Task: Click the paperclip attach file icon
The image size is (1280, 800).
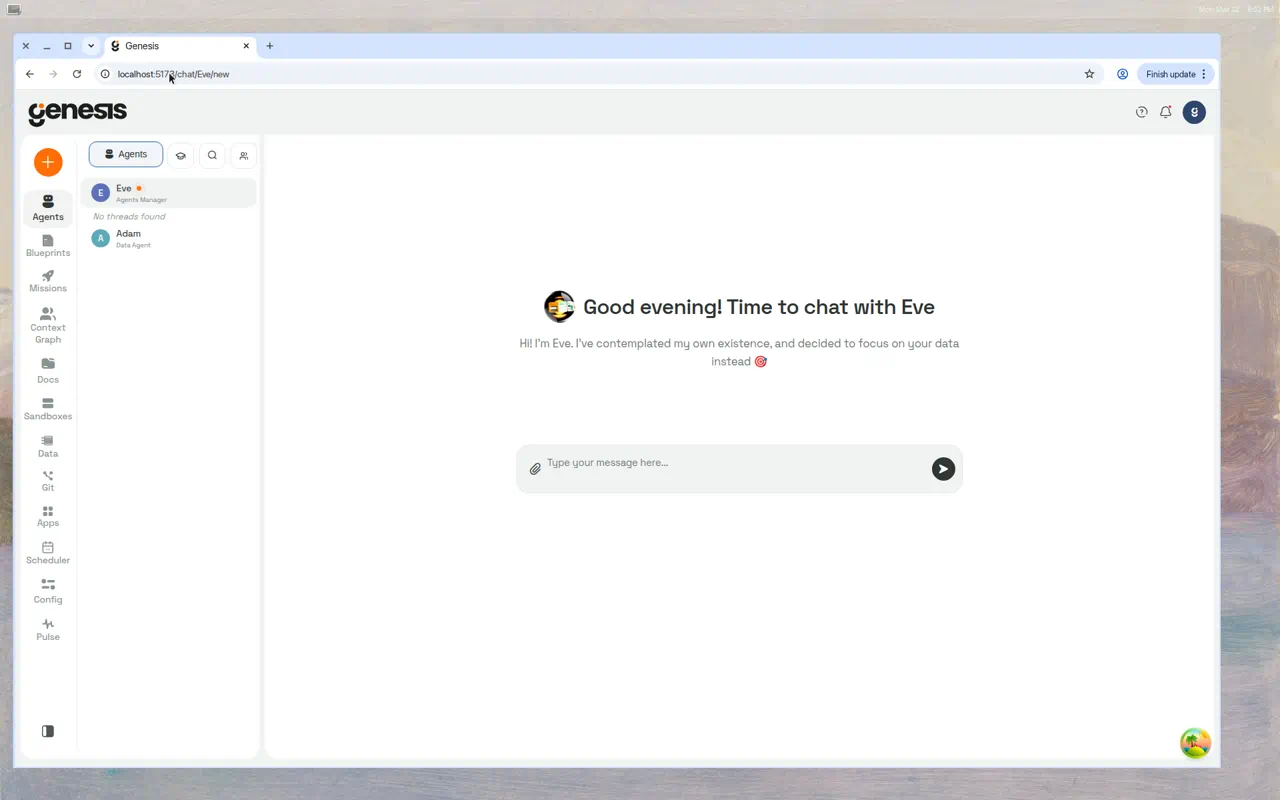Action: coord(535,469)
